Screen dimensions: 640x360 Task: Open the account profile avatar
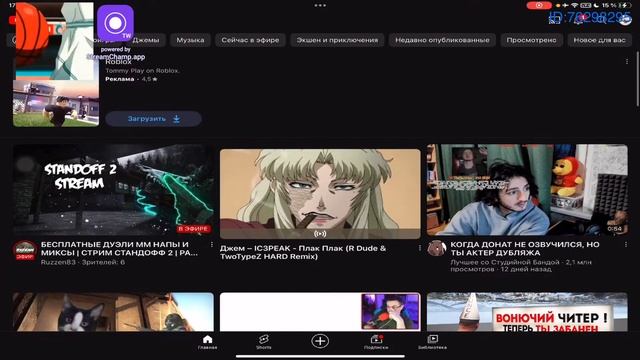pos(624,19)
